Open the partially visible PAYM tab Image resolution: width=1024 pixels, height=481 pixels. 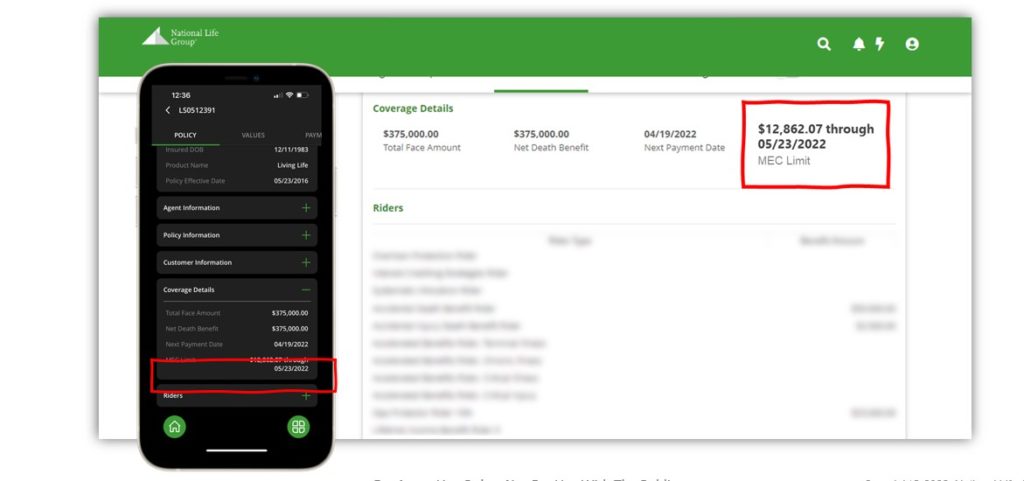point(312,134)
